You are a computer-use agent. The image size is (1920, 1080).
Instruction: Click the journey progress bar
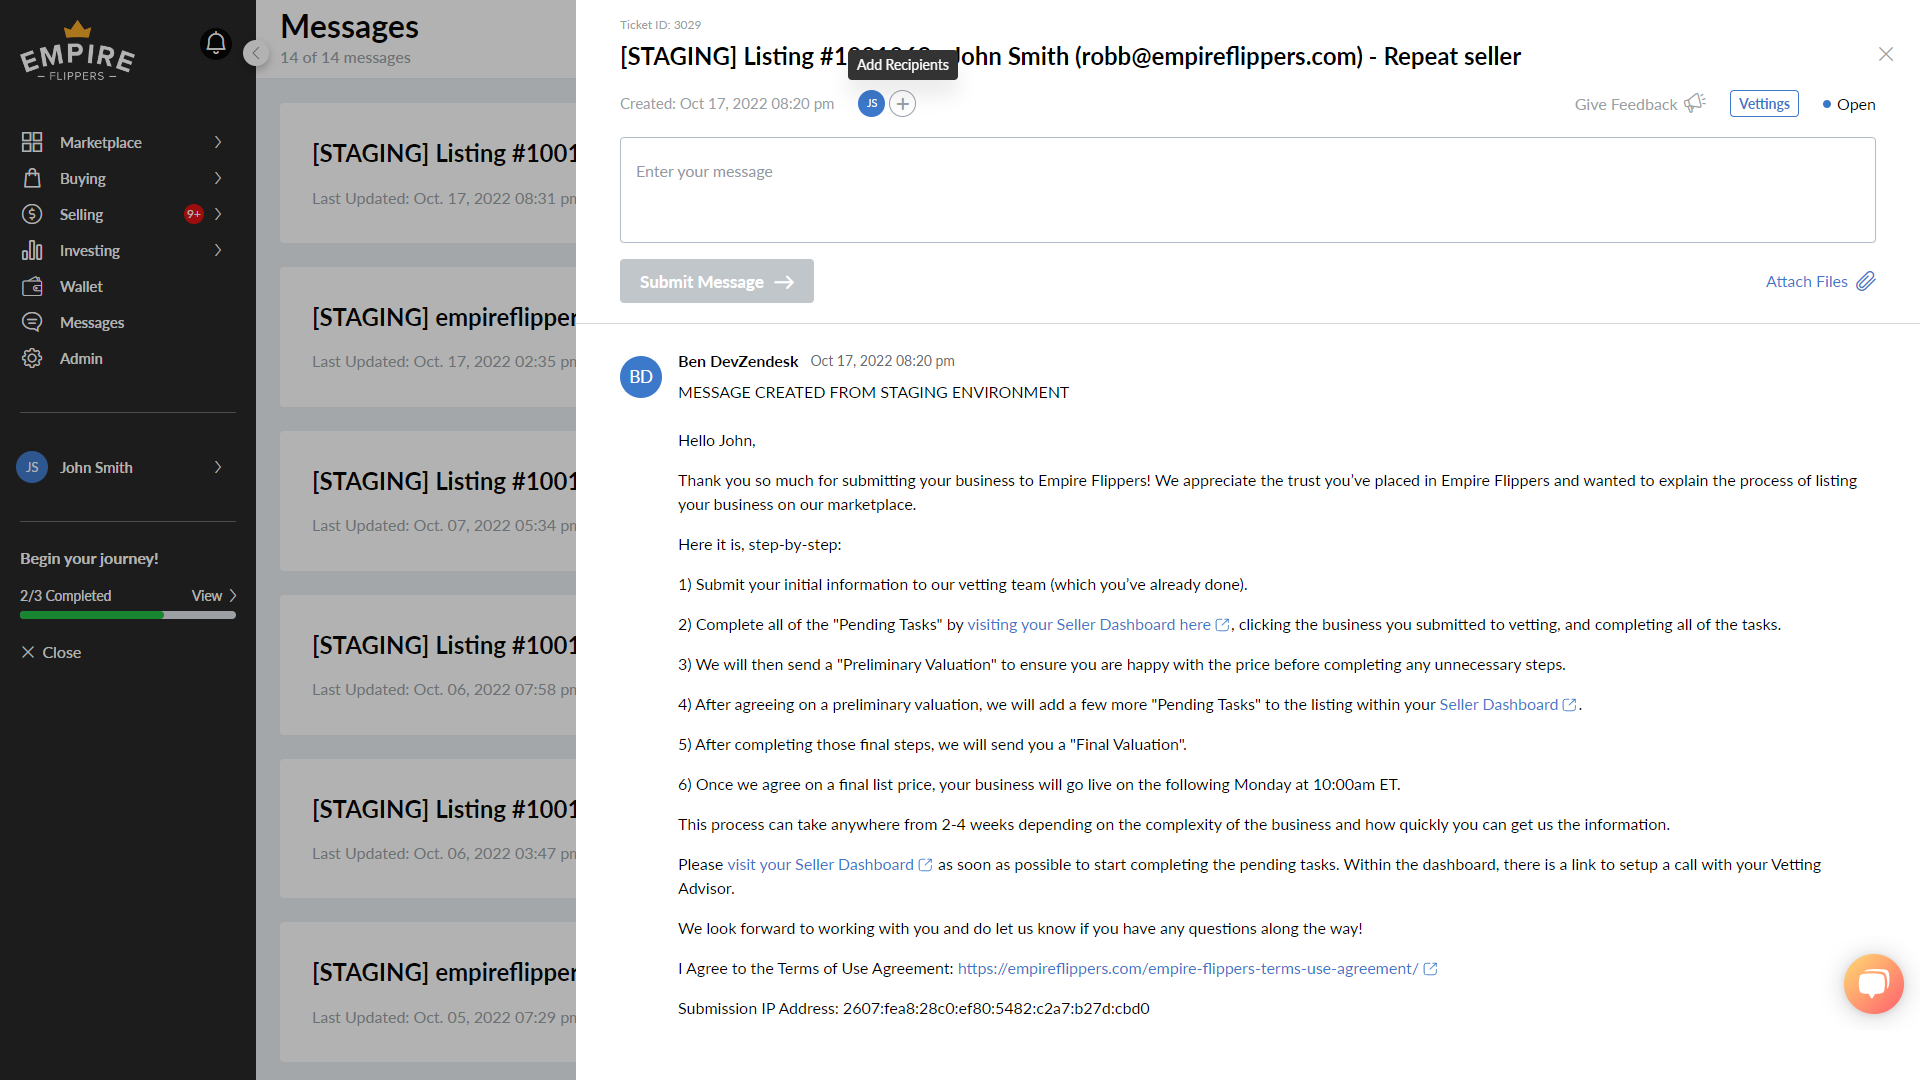(x=128, y=615)
